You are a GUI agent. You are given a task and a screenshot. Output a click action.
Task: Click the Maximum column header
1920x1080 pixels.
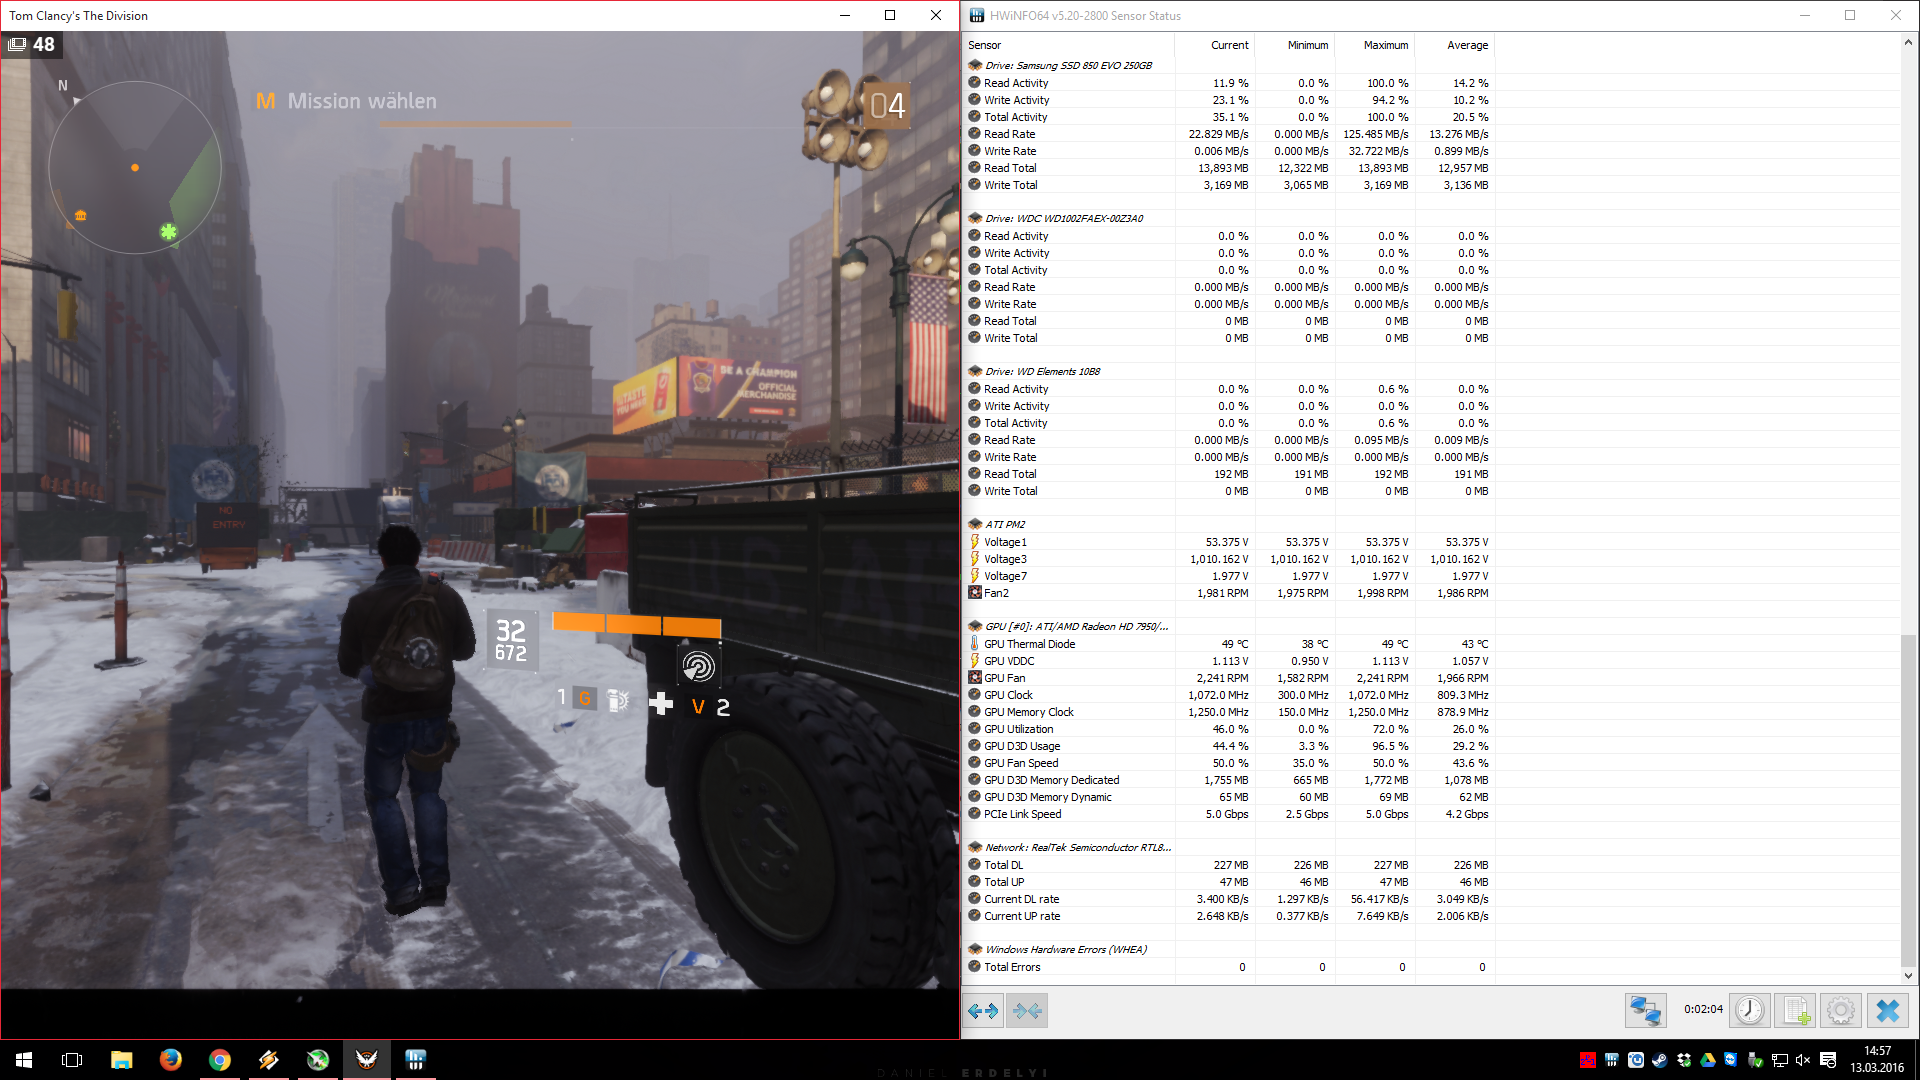tap(1385, 45)
